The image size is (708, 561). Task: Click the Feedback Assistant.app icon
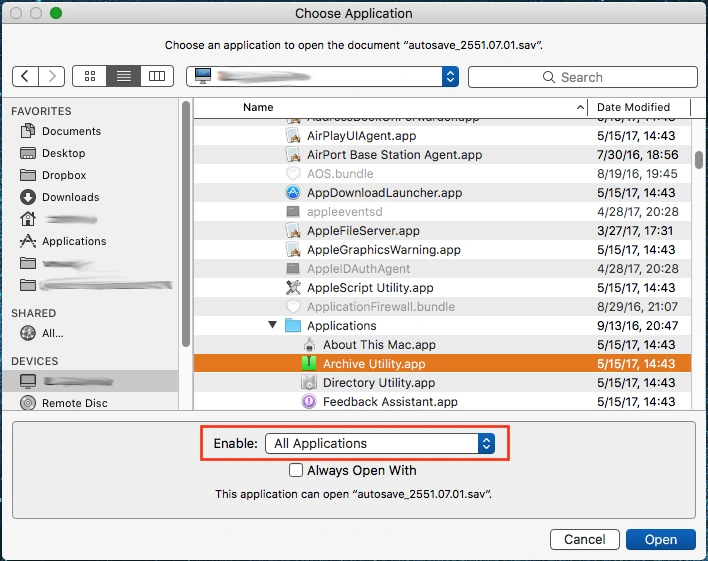309,402
